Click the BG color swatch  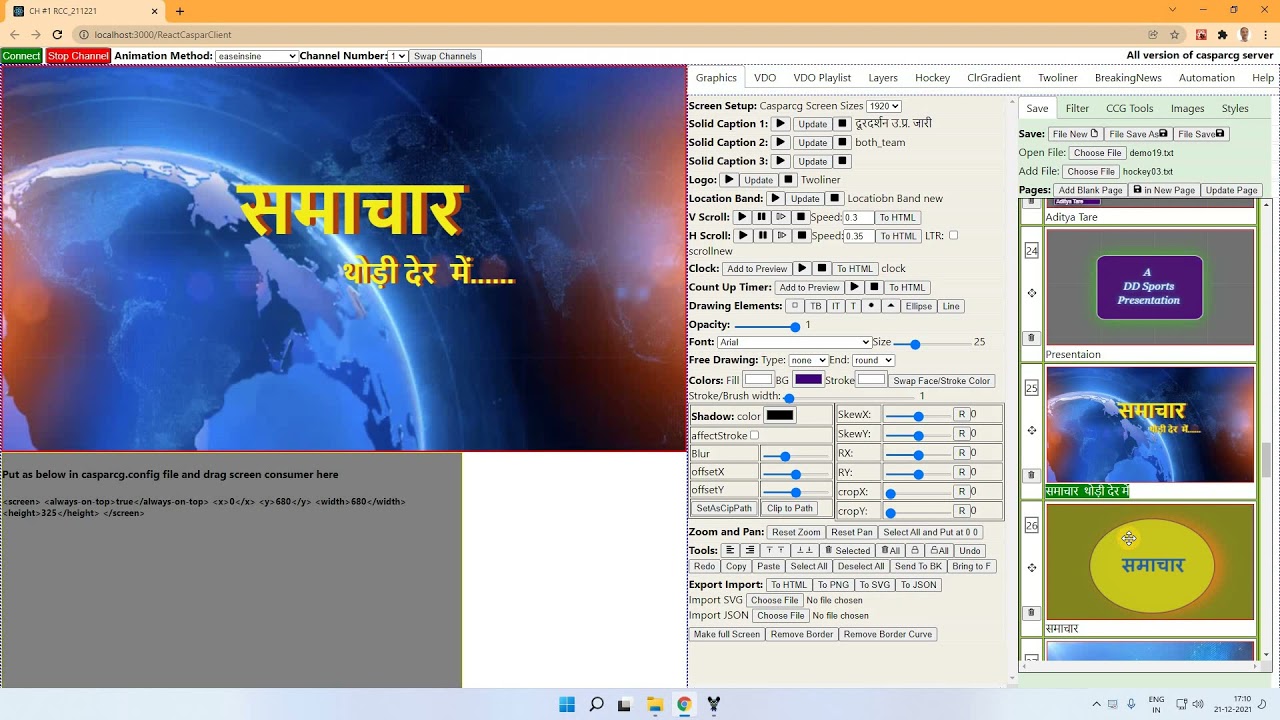808,380
